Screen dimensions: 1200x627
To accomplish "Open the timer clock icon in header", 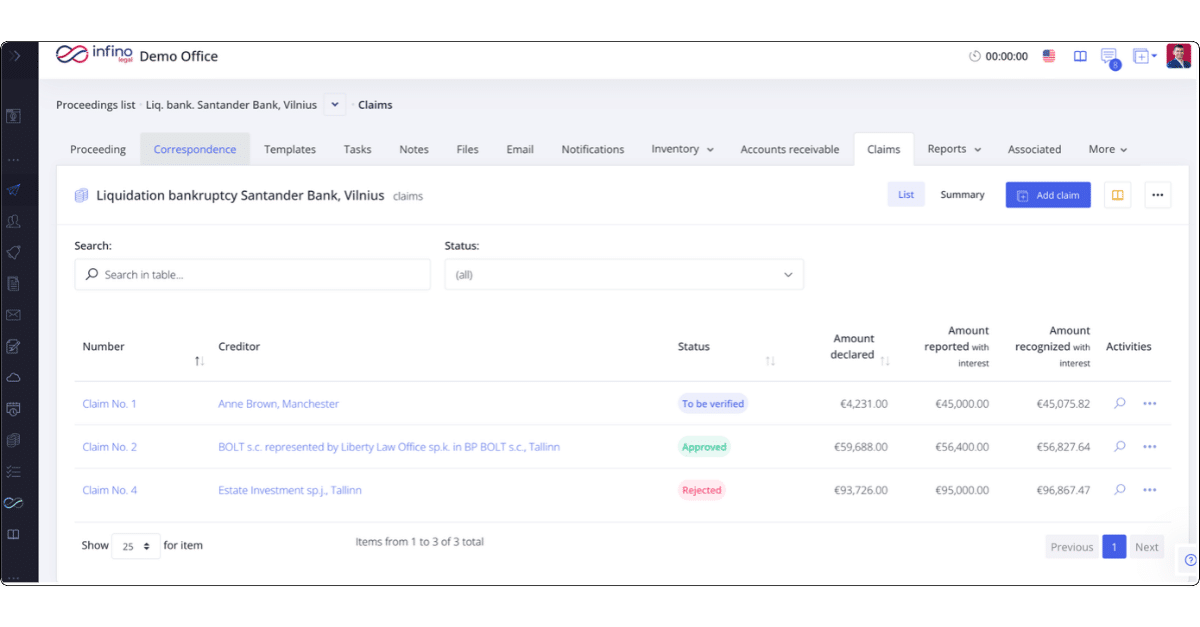I will [975, 56].
